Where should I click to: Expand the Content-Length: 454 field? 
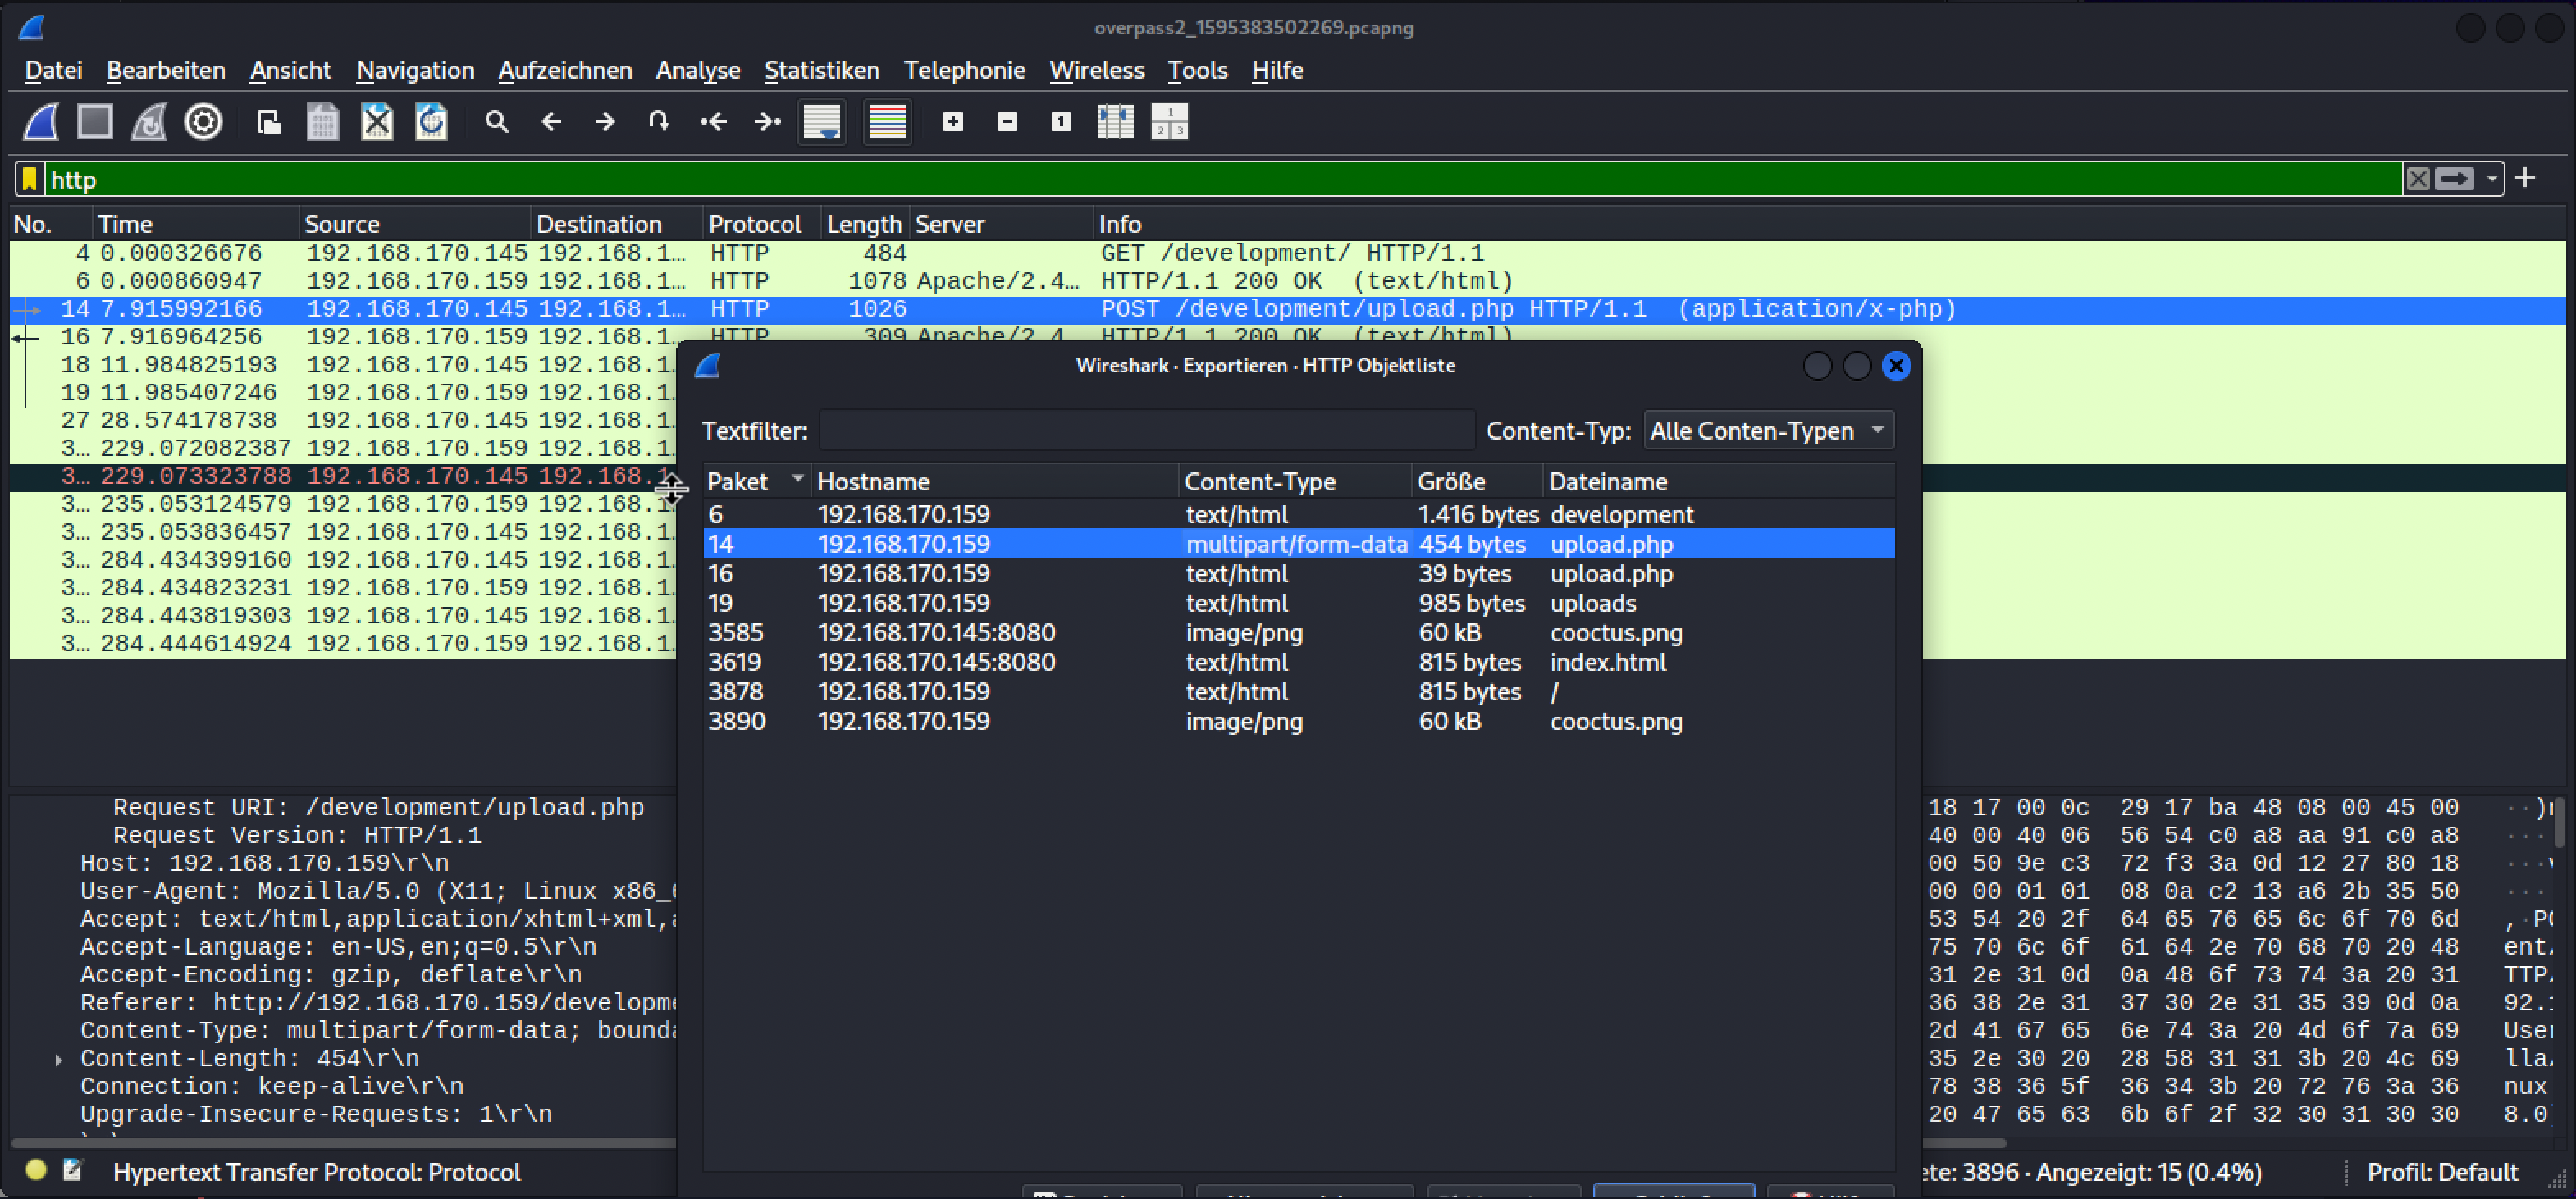pyautogui.click(x=59, y=1059)
